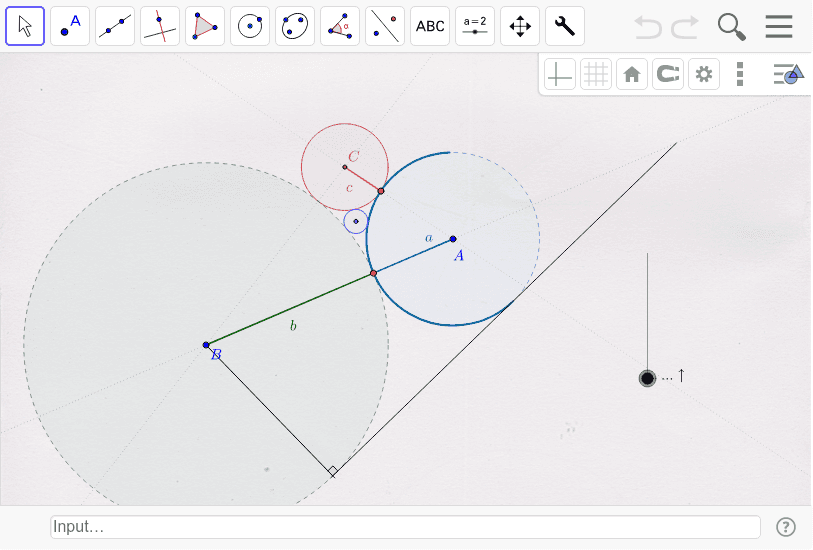The width and height of the screenshot is (813, 550).
Task: Reset to standard view with home icon
Action: [632, 75]
